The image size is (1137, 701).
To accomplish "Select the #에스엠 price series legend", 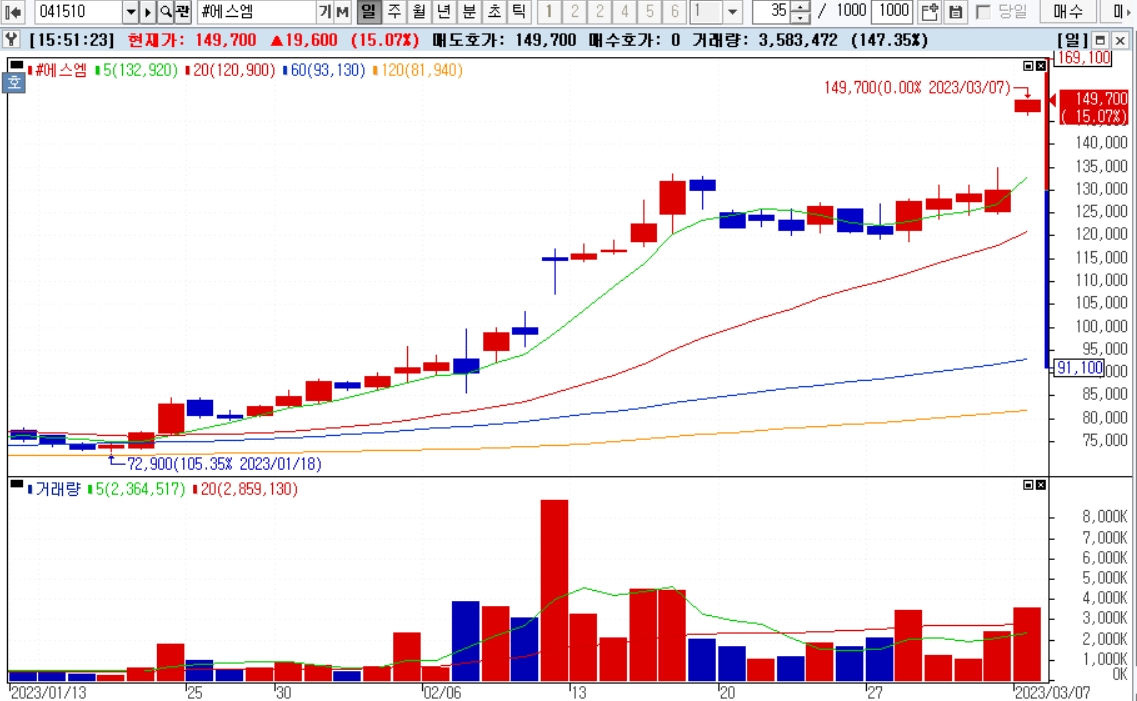I will (x=57, y=70).
